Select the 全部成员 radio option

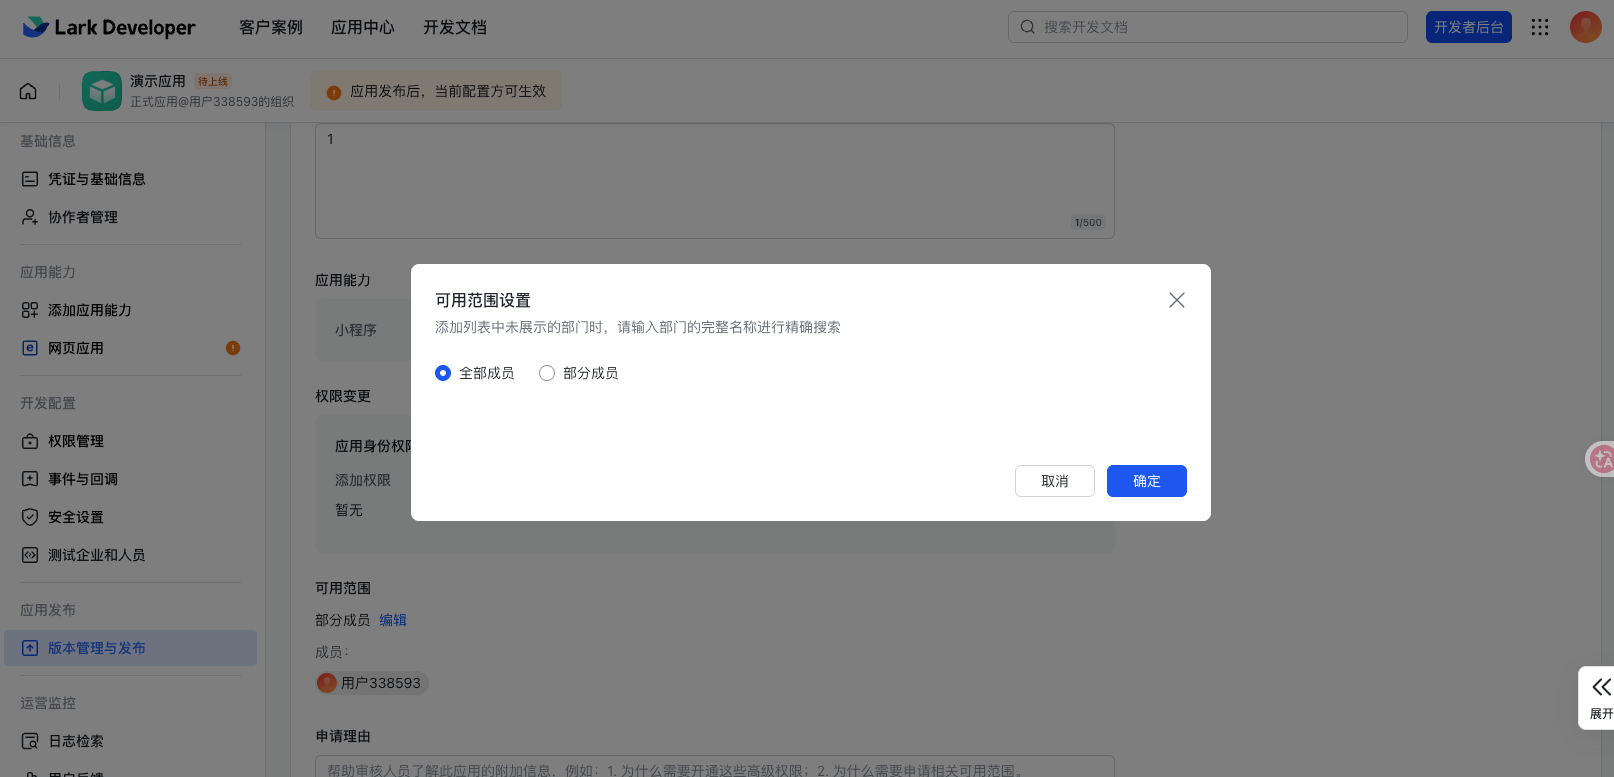[x=443, y=373]
